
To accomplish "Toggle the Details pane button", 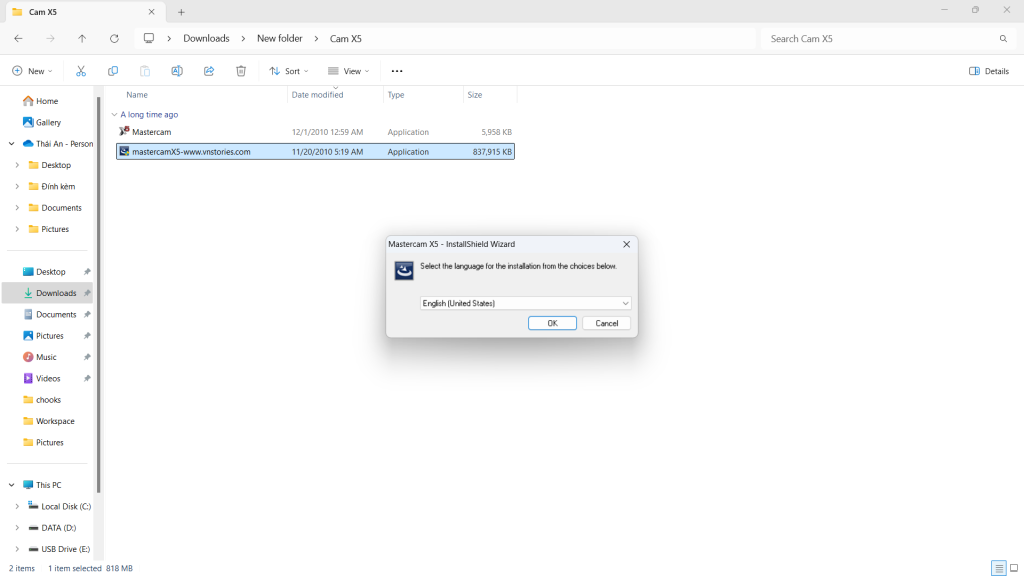I will [x=989, y=71].
